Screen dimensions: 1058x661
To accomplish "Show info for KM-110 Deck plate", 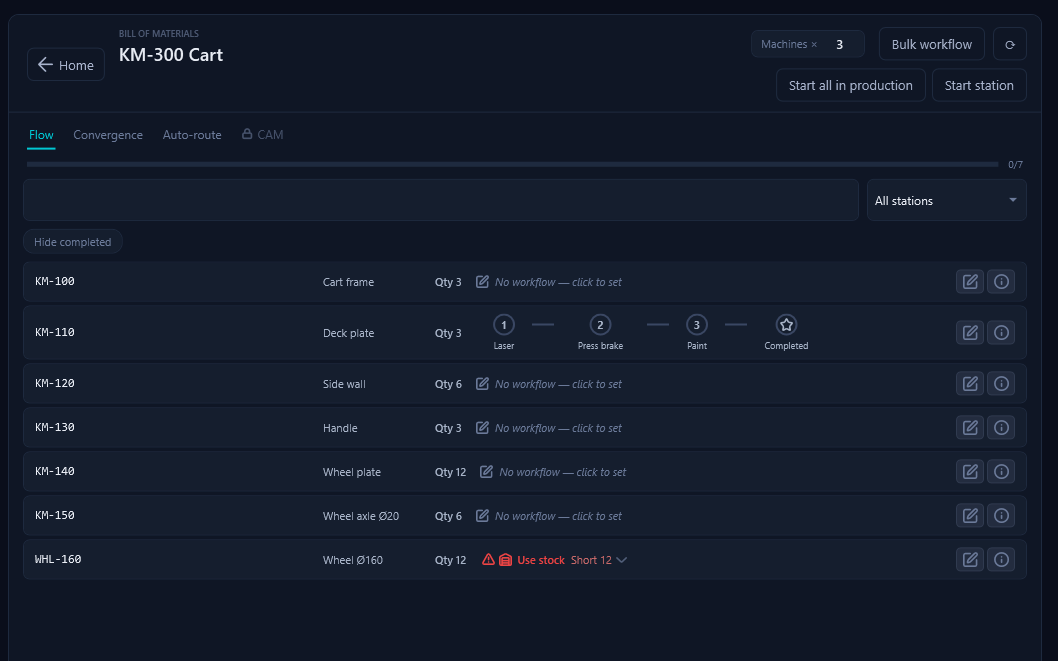I will (x=1001, y=333).
